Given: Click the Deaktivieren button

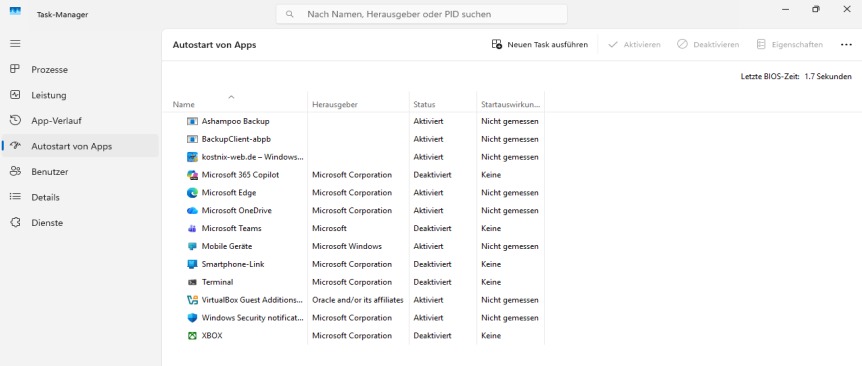Looking at the screenshot, I should pyautogui.click(x=708, y=45).
